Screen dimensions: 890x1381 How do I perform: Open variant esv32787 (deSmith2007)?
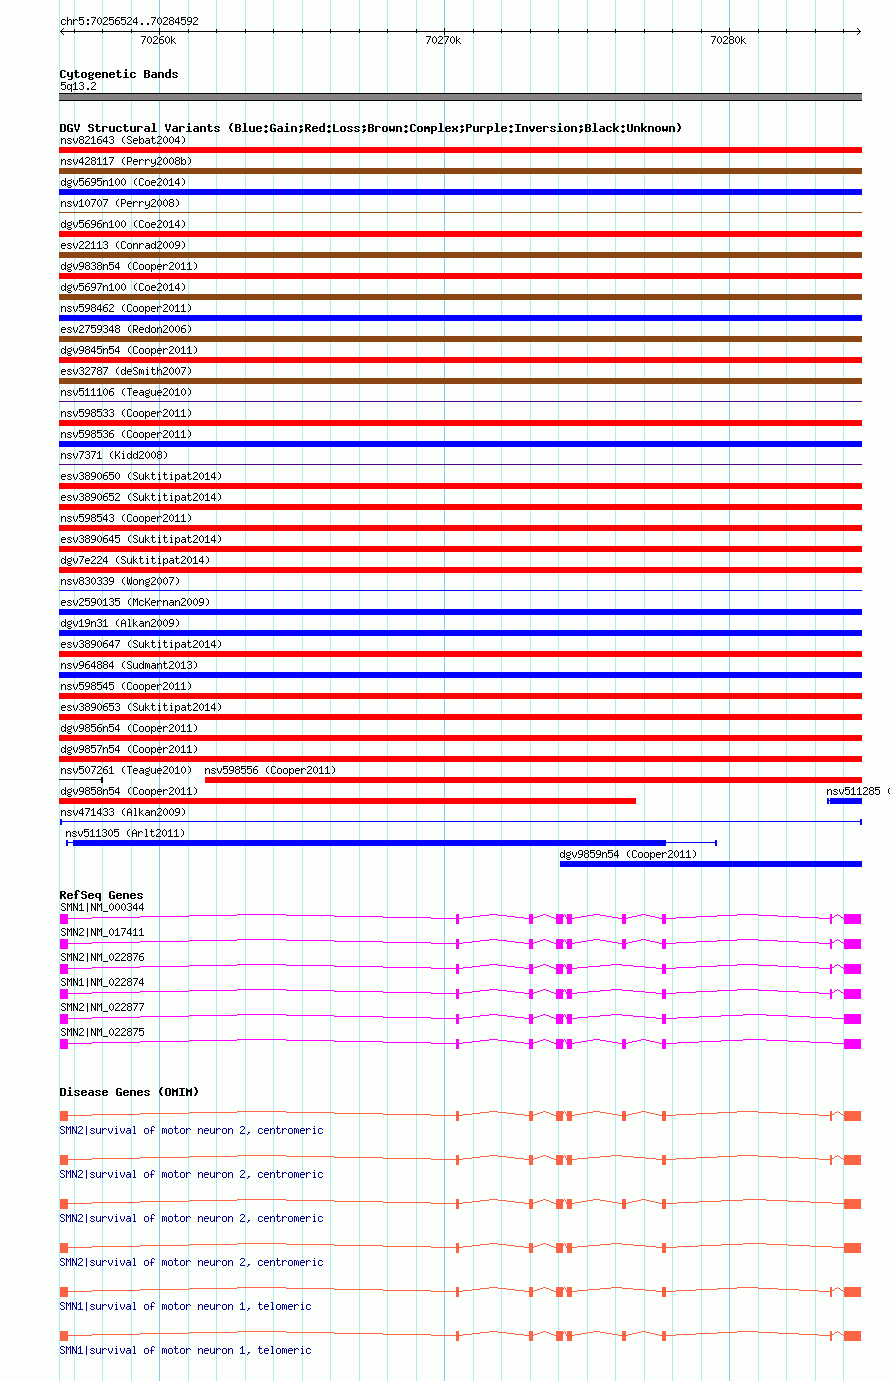[126, 371]
